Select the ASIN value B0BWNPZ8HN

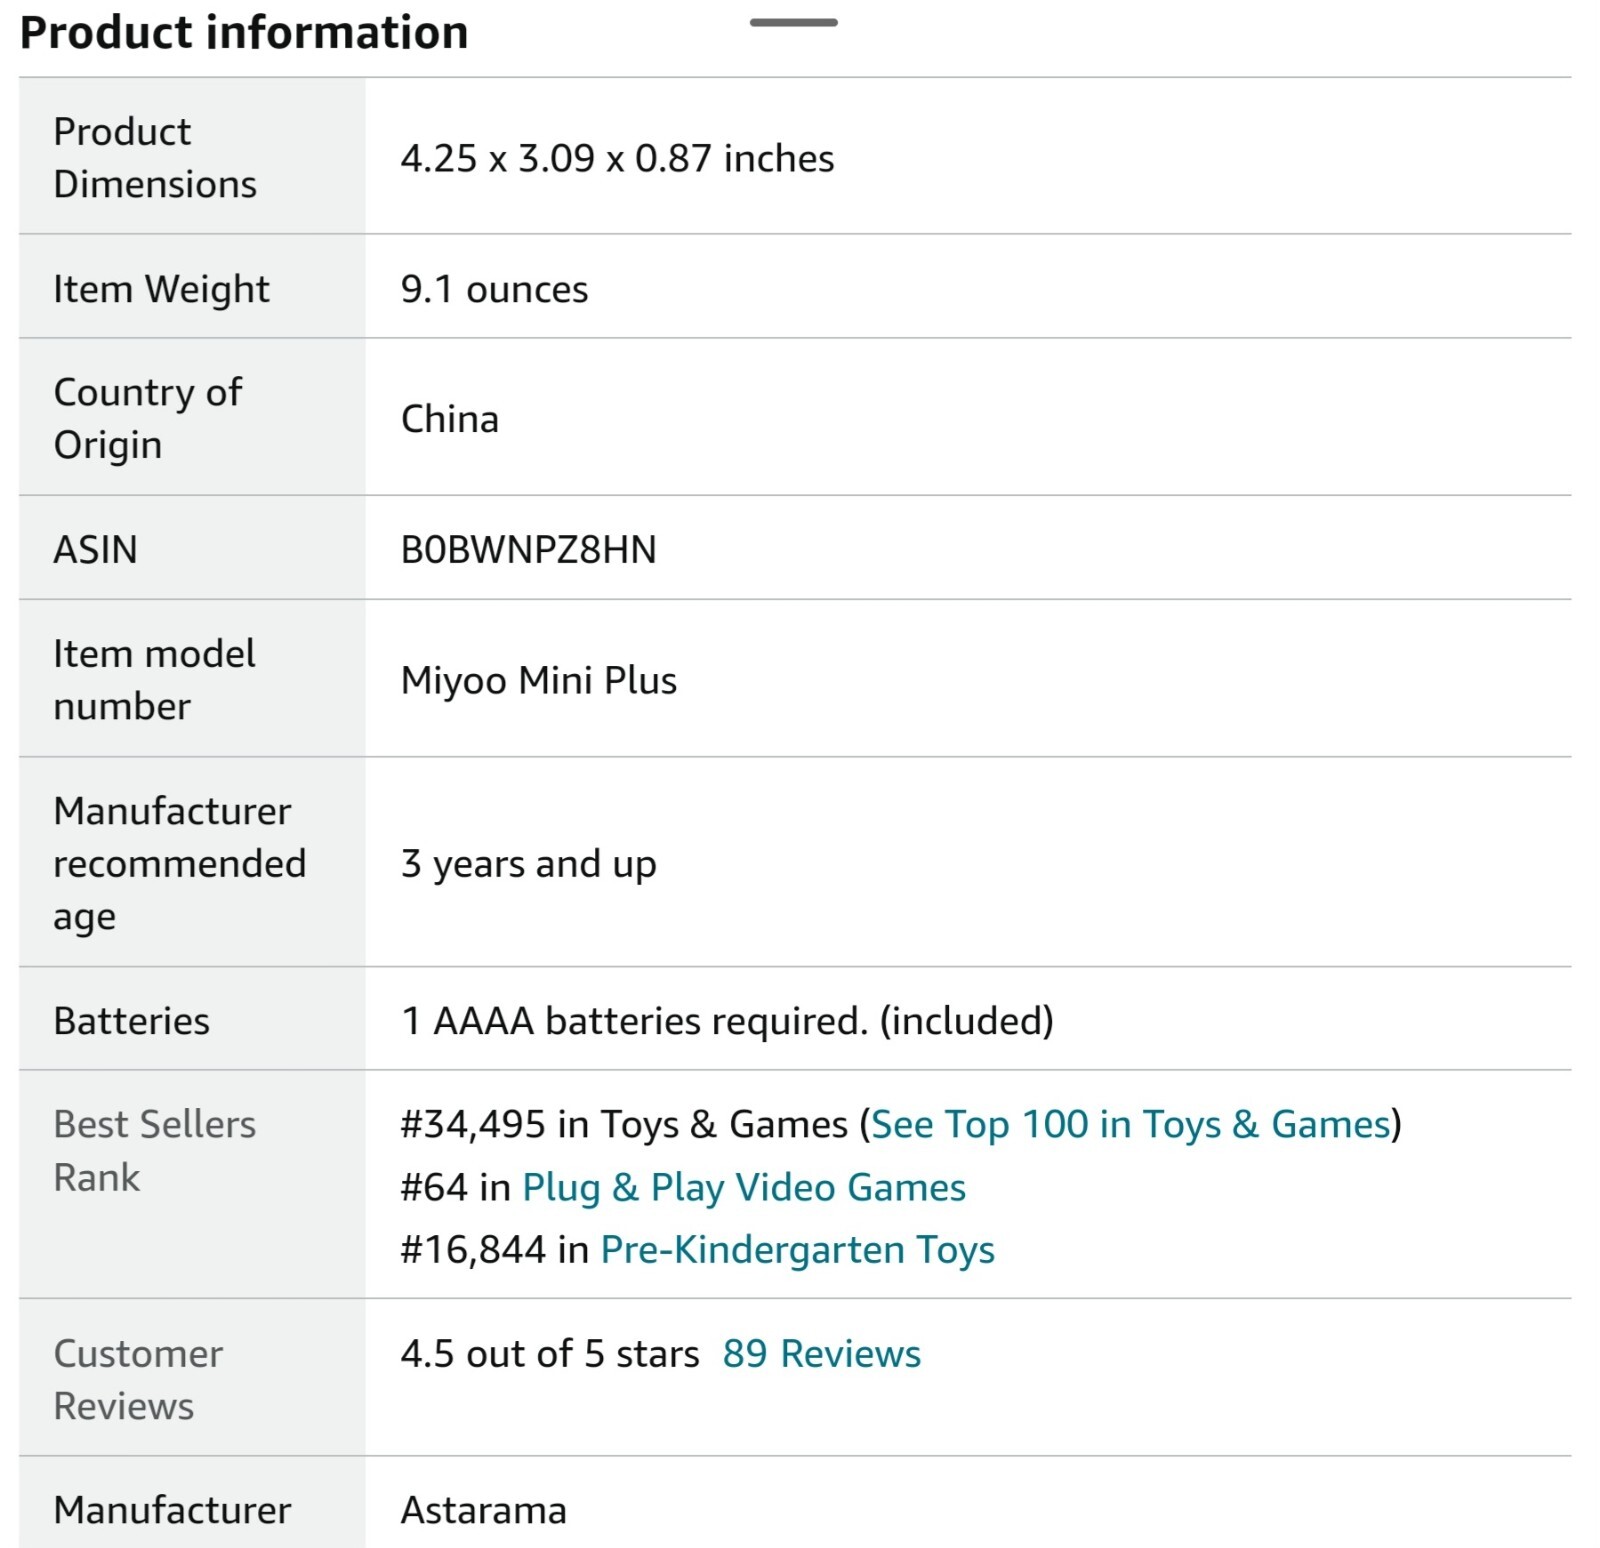tap(528, 549)
